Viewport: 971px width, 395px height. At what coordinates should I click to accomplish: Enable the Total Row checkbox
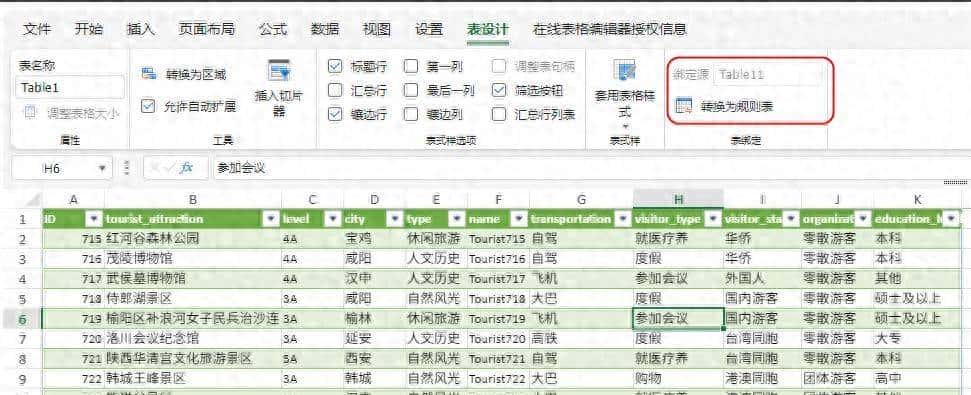[334, 90]
